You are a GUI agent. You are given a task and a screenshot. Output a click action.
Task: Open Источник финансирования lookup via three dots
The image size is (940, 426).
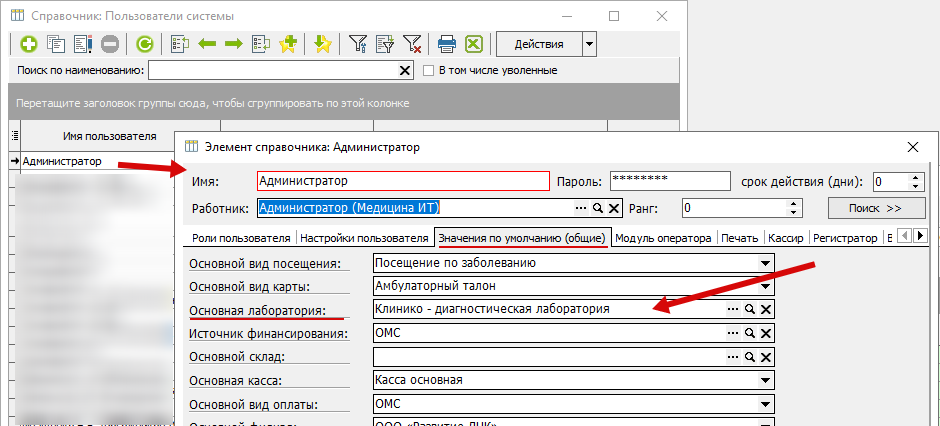pyautogui.click(x=733, y=333)
